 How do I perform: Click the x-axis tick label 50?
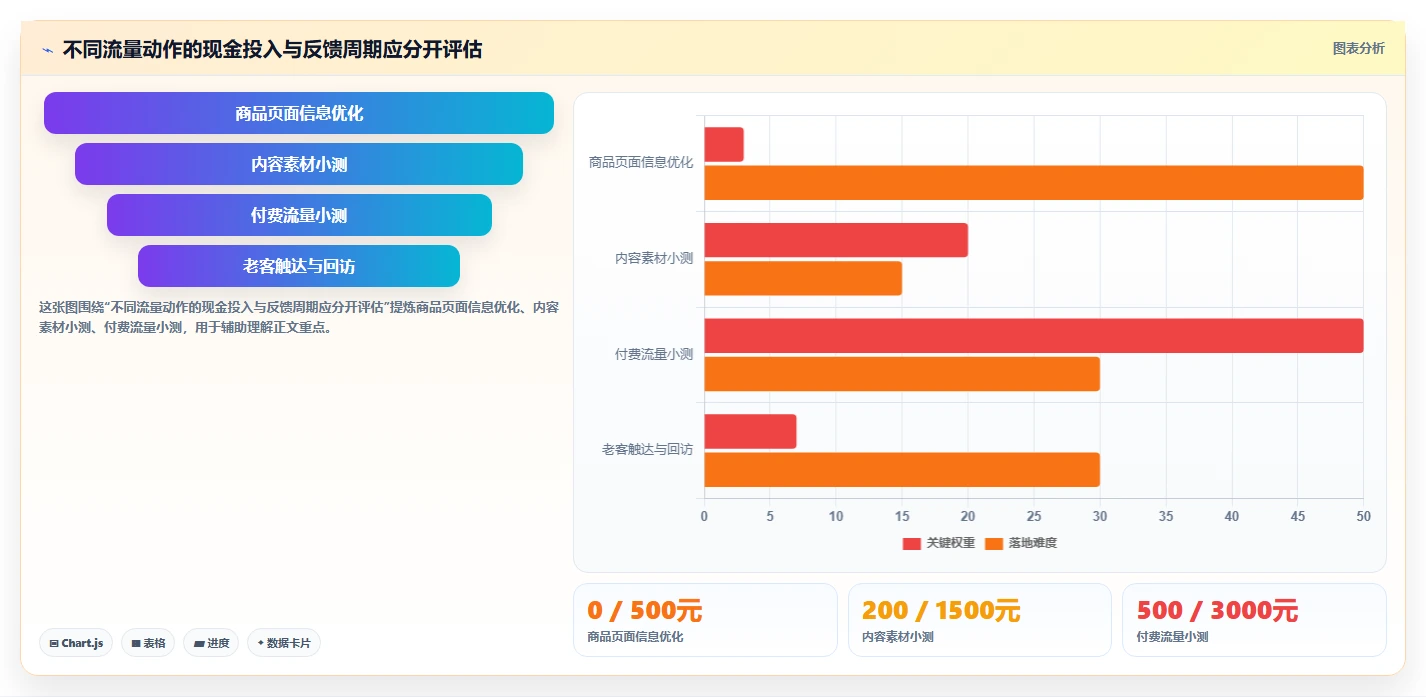pyautogui.click(x=1363, y=516)
